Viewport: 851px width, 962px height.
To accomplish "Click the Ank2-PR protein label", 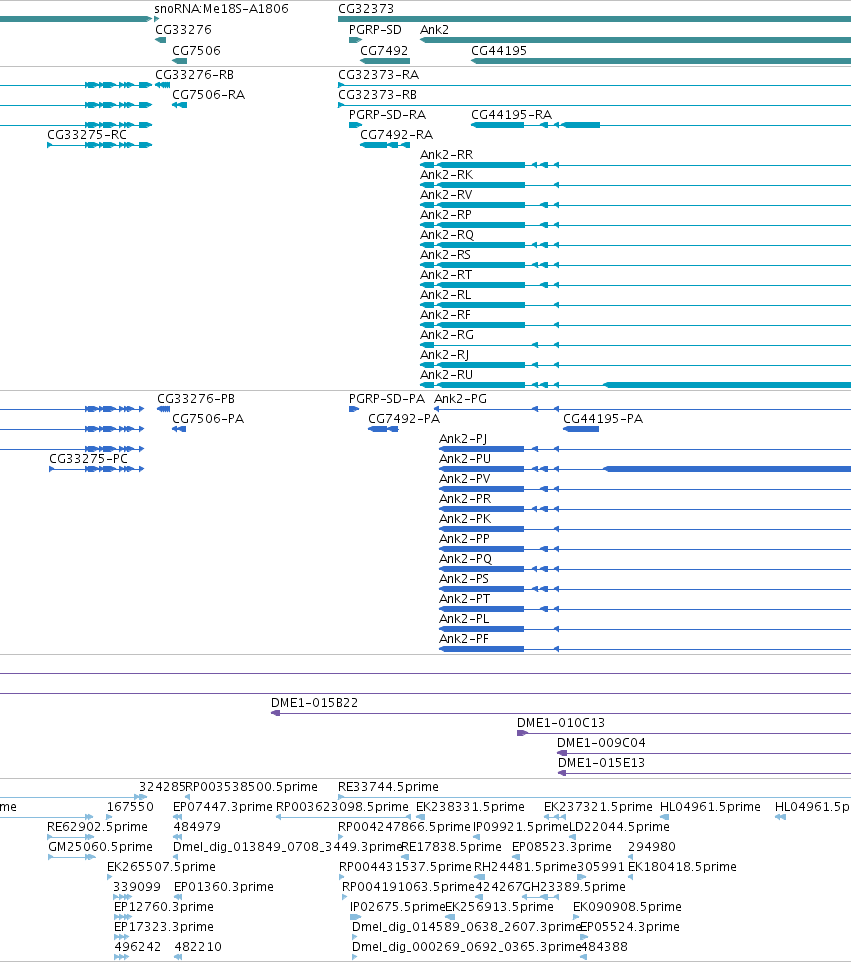I will click(x=465, y=498).
